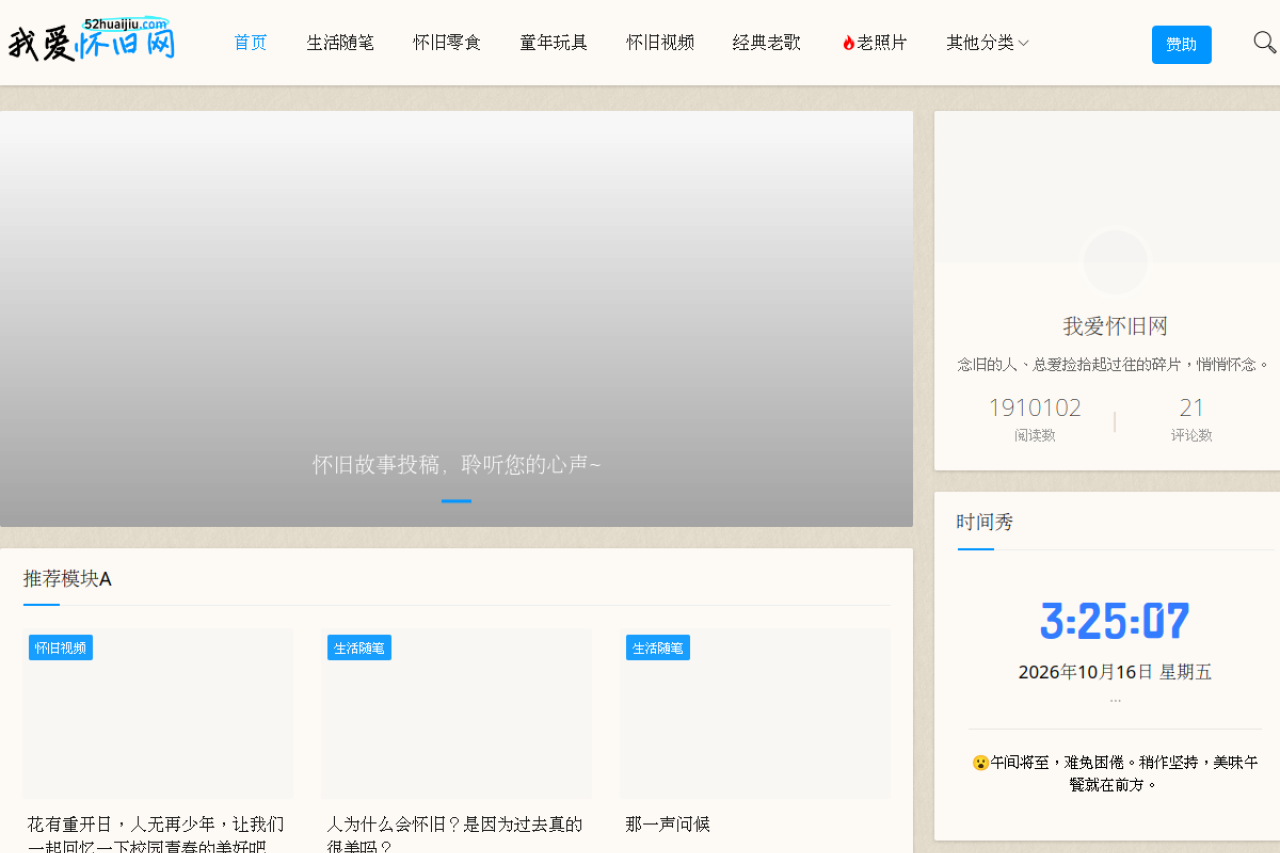
Task: Click the 时间秀 widget heading
Action: pyautogui.click(x=985, y=522)
